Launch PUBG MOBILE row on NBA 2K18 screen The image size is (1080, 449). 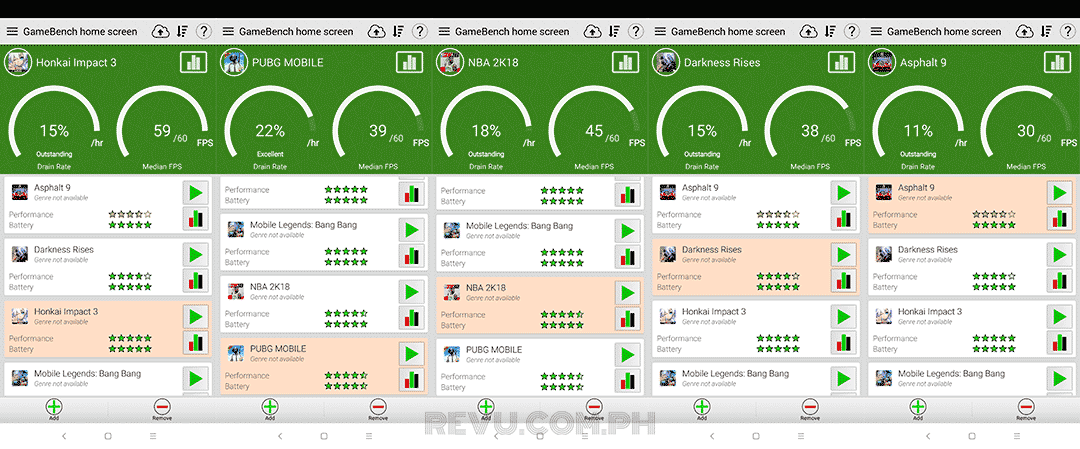point(627,355)
